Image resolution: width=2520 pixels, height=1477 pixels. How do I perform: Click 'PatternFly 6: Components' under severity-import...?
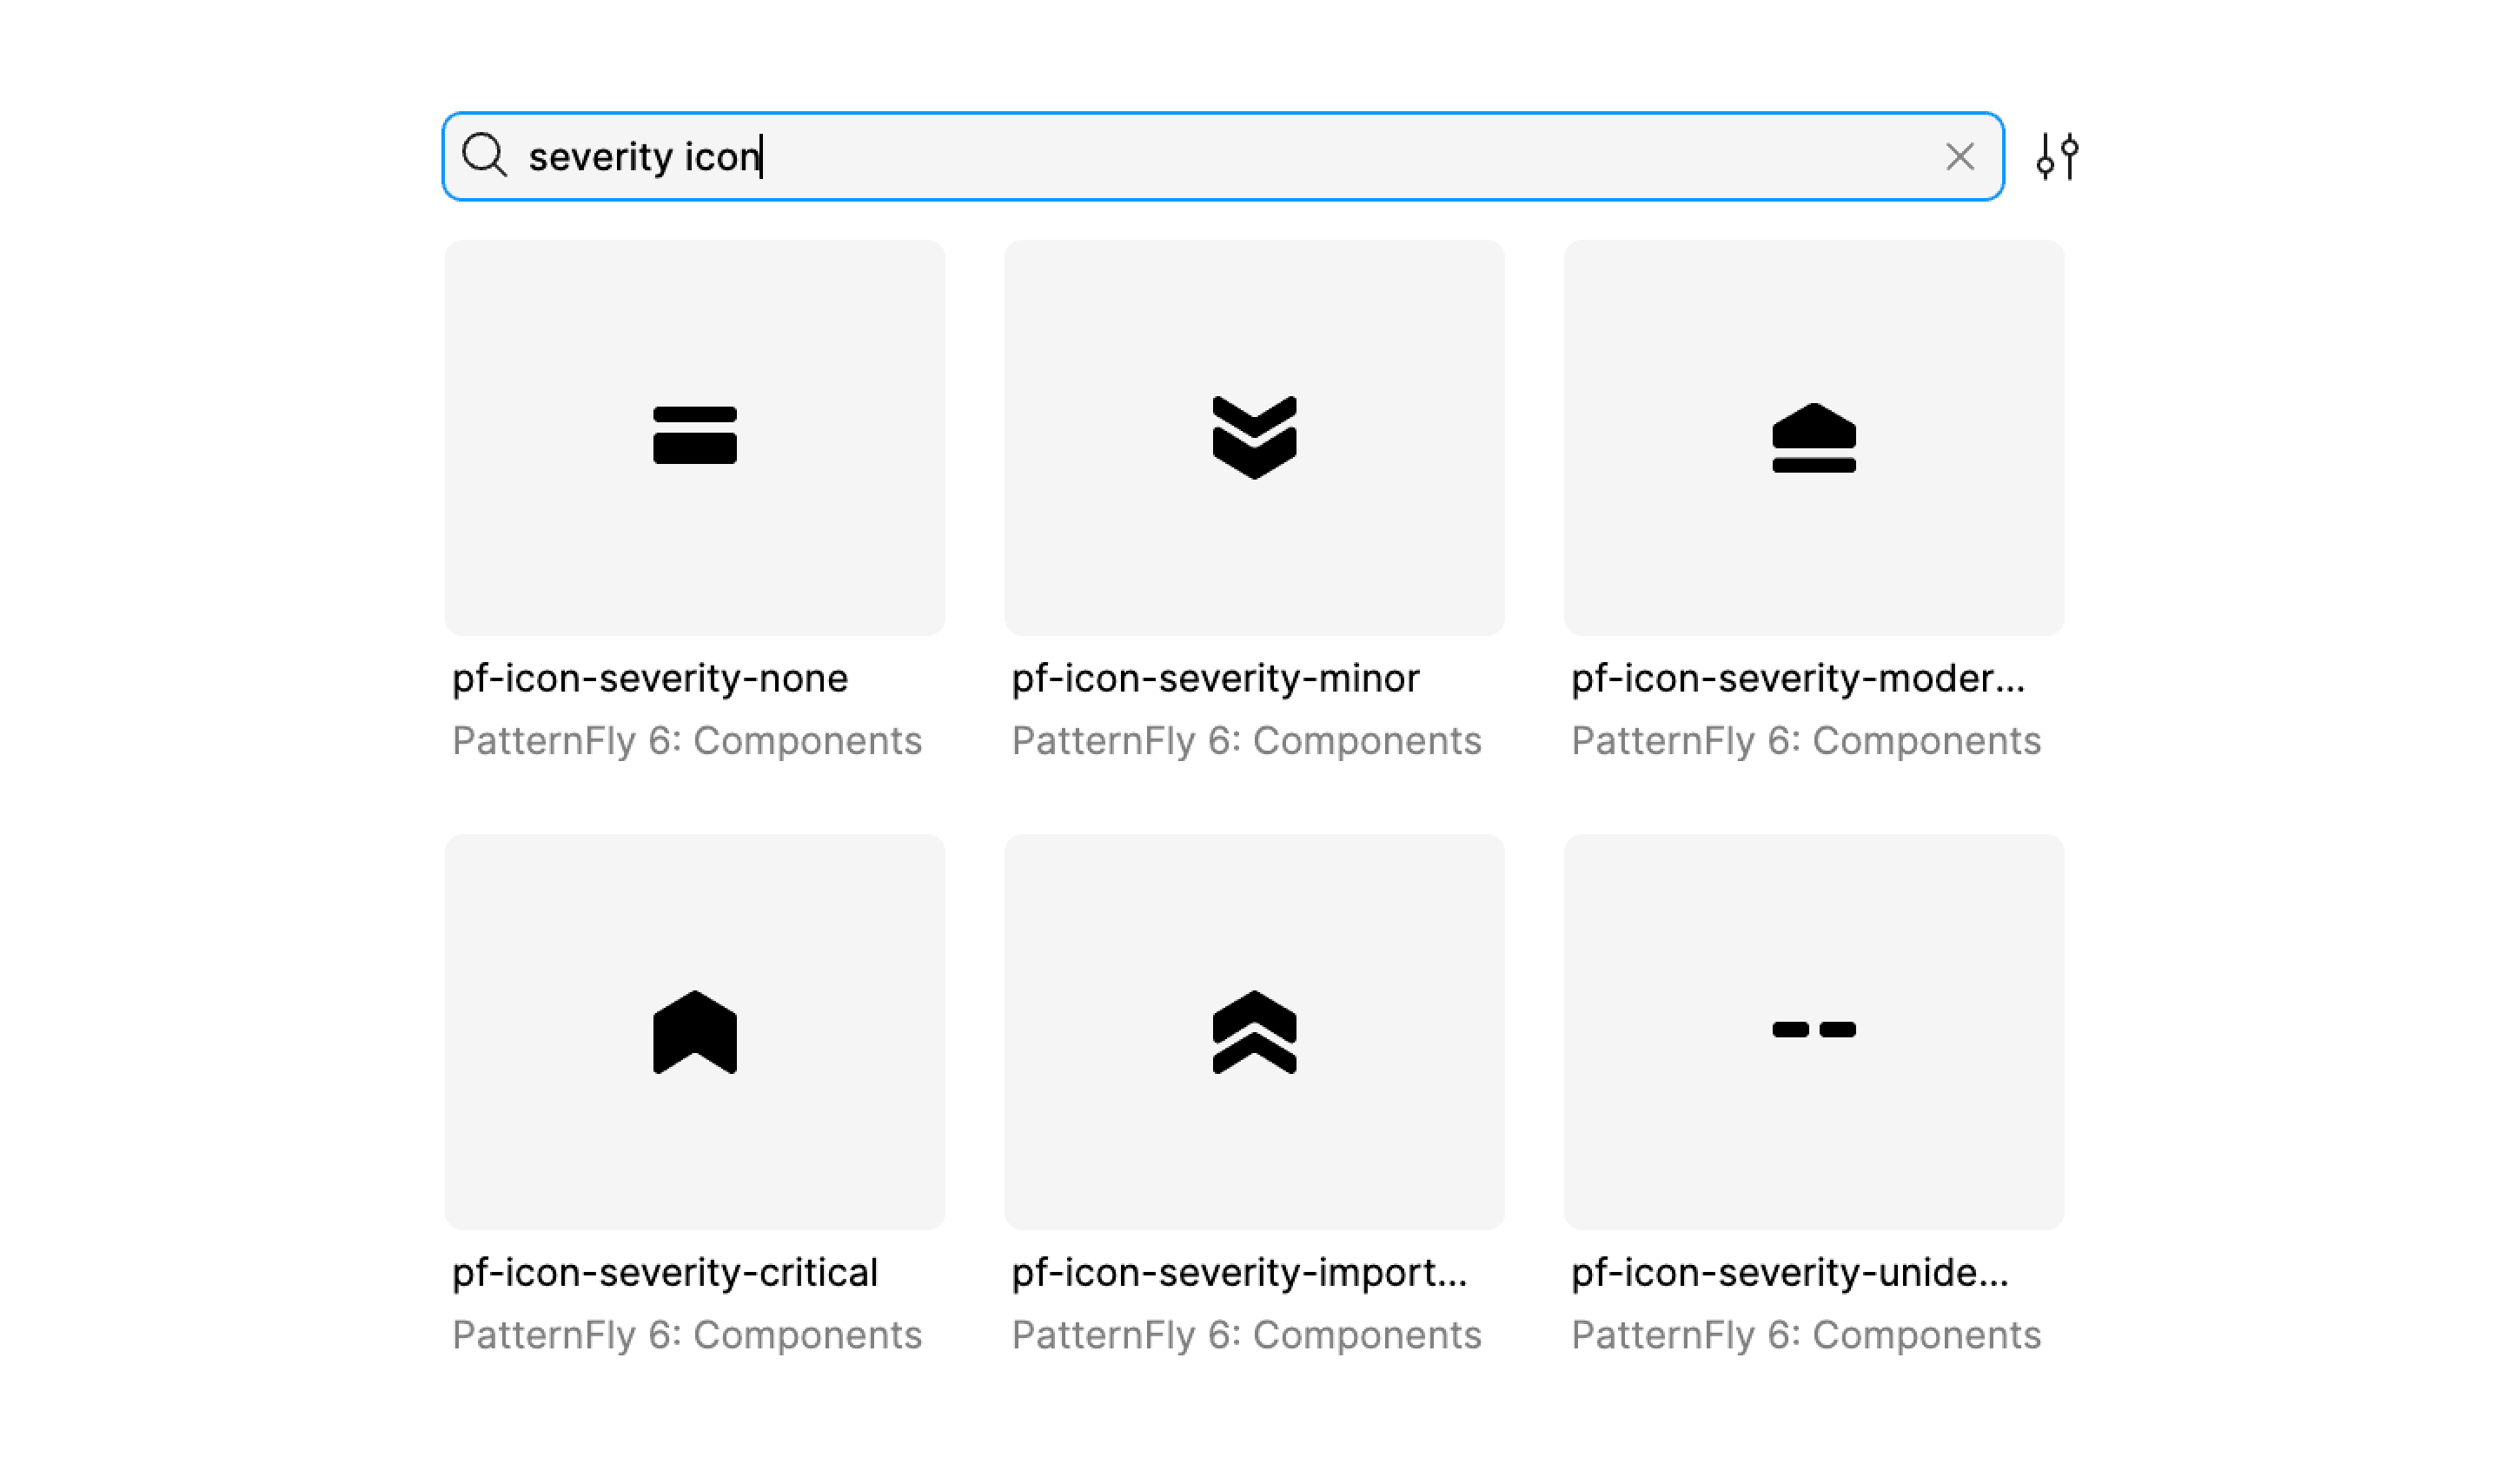click(1246, 1335)
